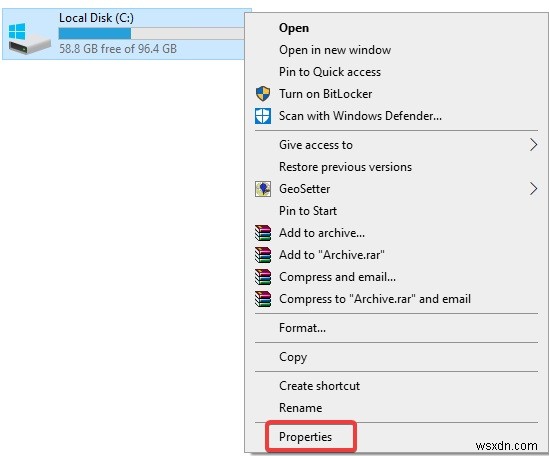Click WinRAR icon beside Add to "Archive.rar"
Viewport: 549px width, 456px height.
coord(263,255)
